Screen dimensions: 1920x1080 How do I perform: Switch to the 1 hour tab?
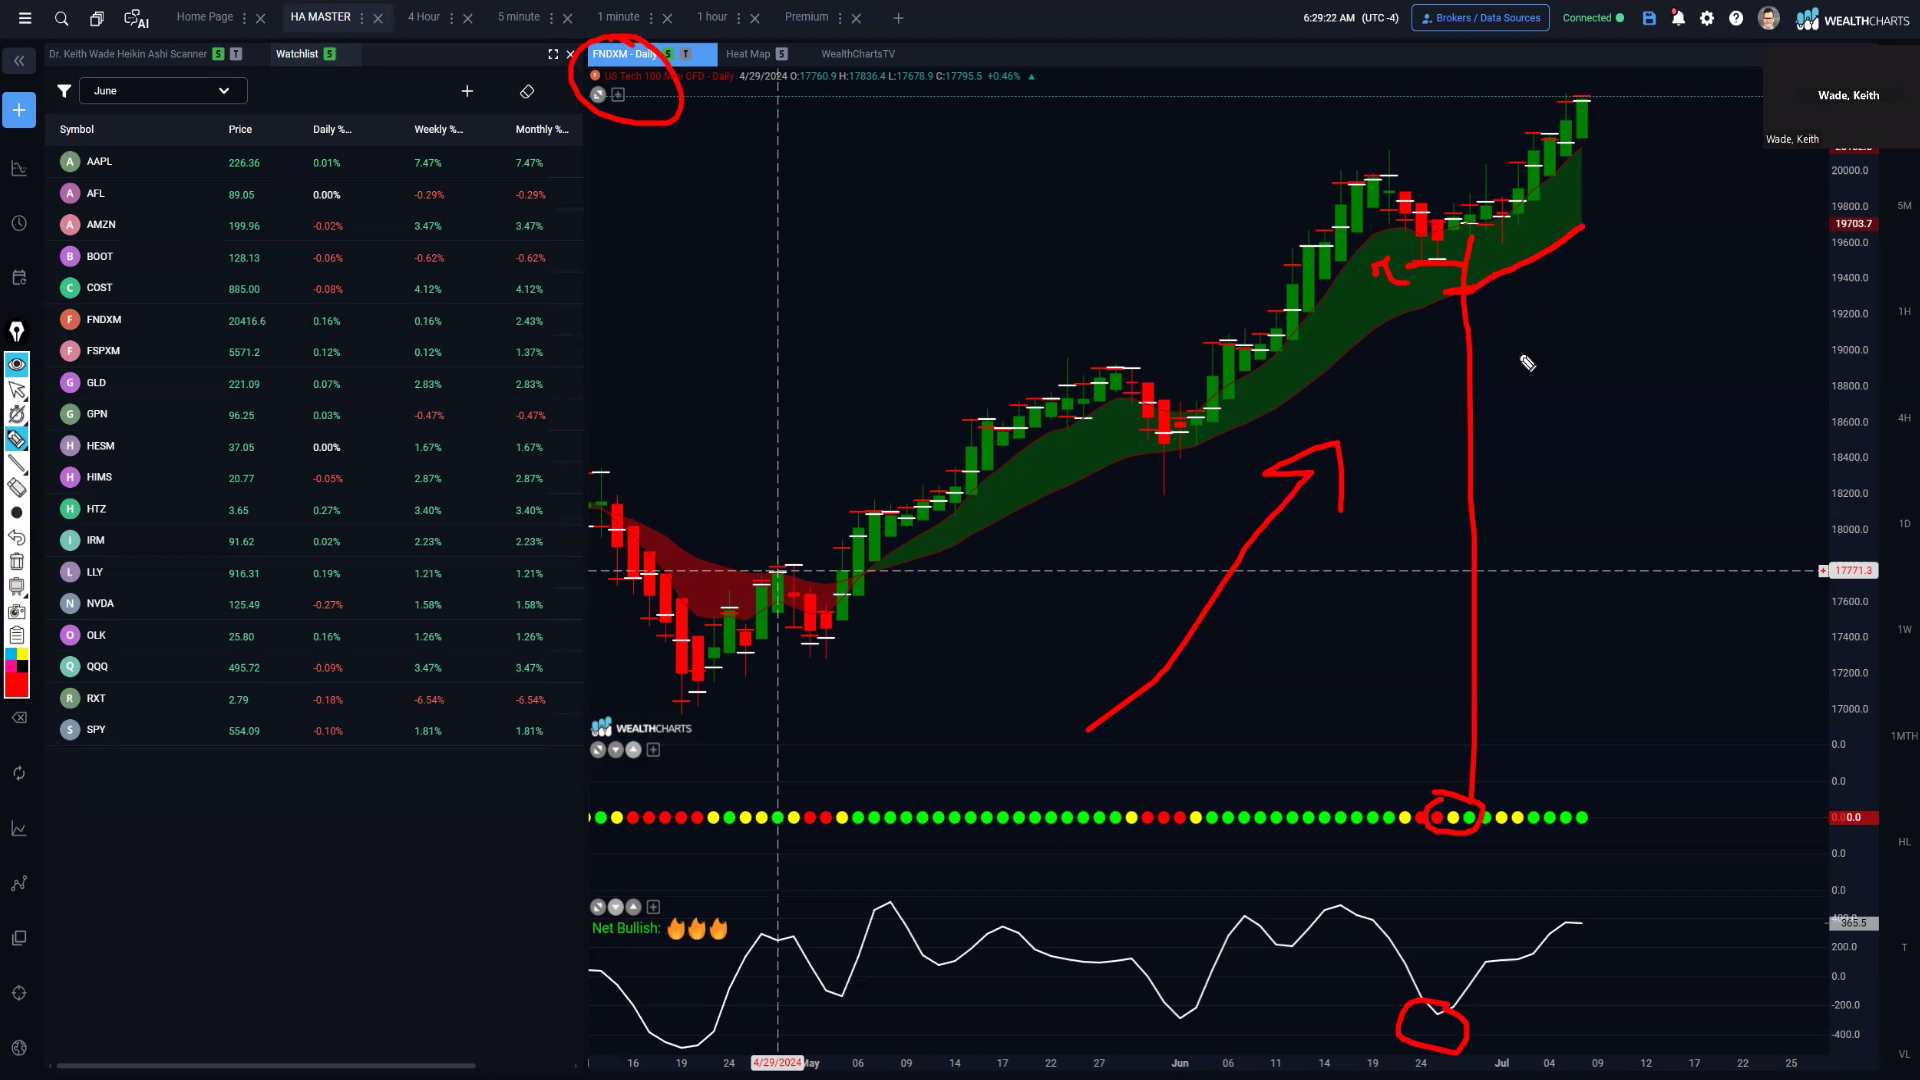pyautogui.click(x=713, y=17)
